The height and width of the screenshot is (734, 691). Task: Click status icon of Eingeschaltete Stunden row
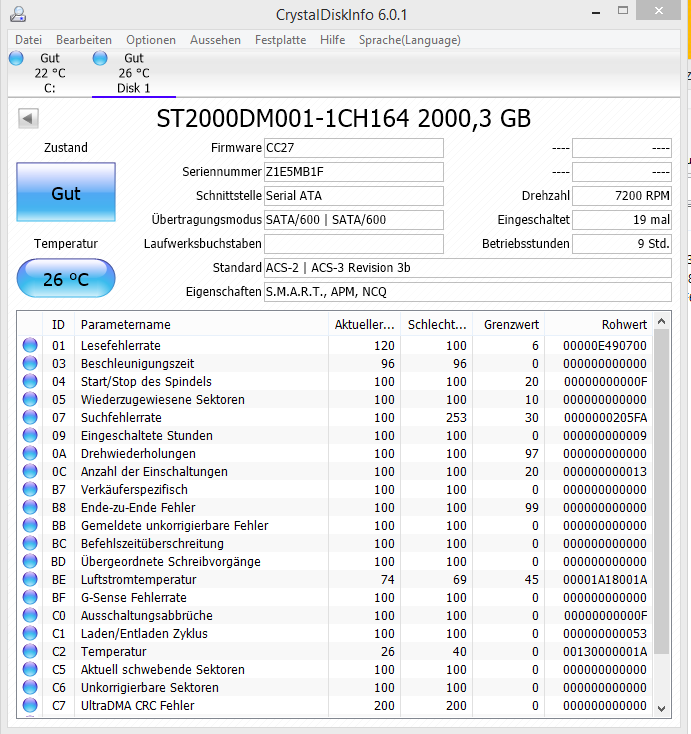[x=30, y=435]
